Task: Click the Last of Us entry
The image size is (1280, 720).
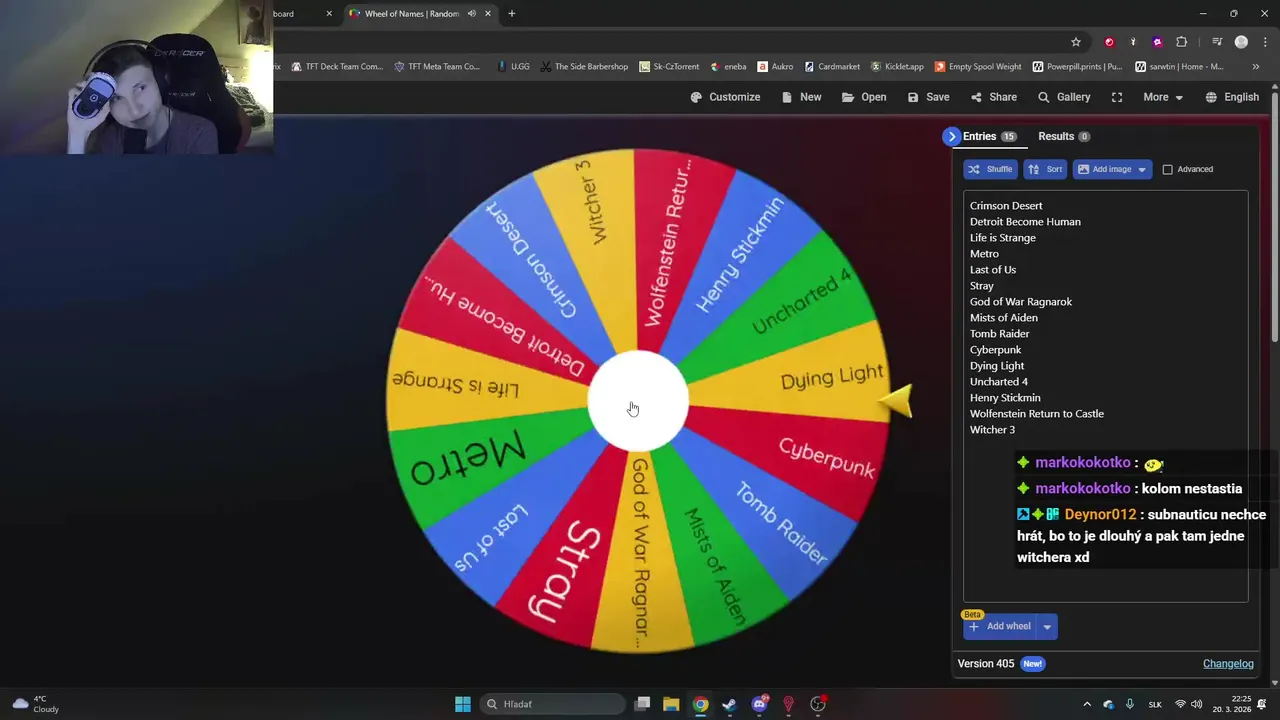Action: coord(993,270)
